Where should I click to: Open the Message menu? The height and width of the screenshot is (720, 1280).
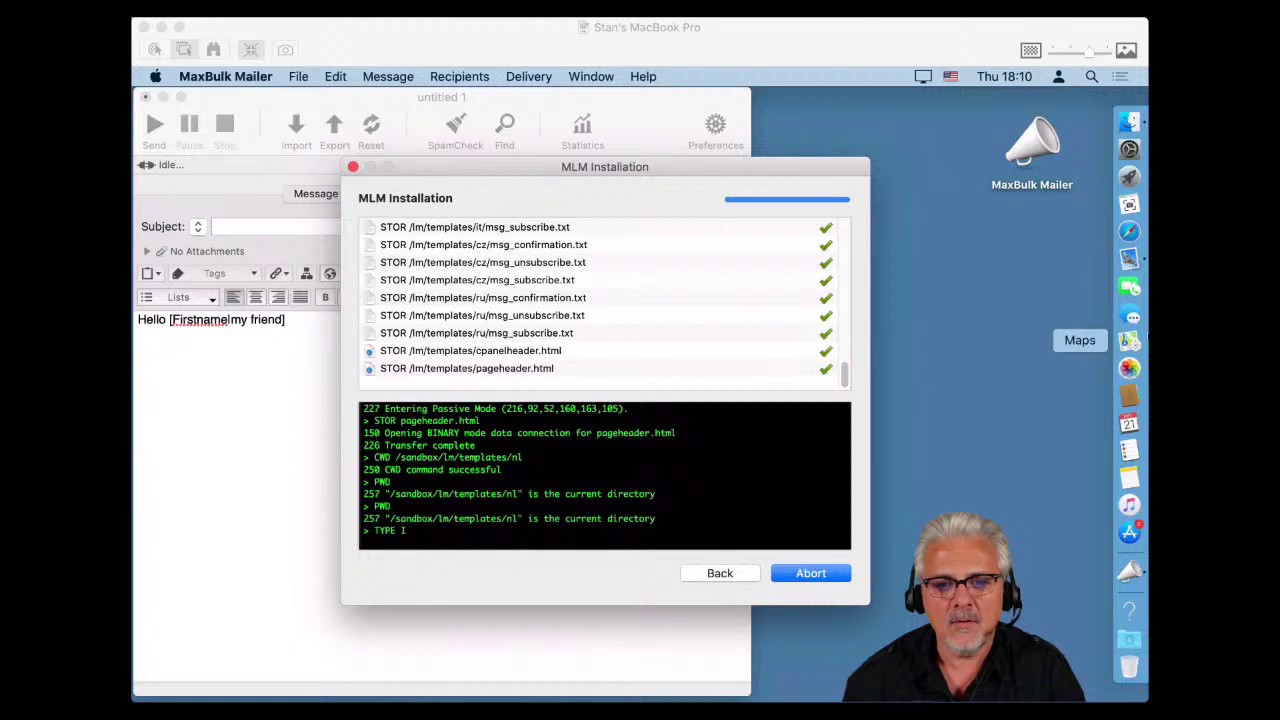(x=388, y=76)
